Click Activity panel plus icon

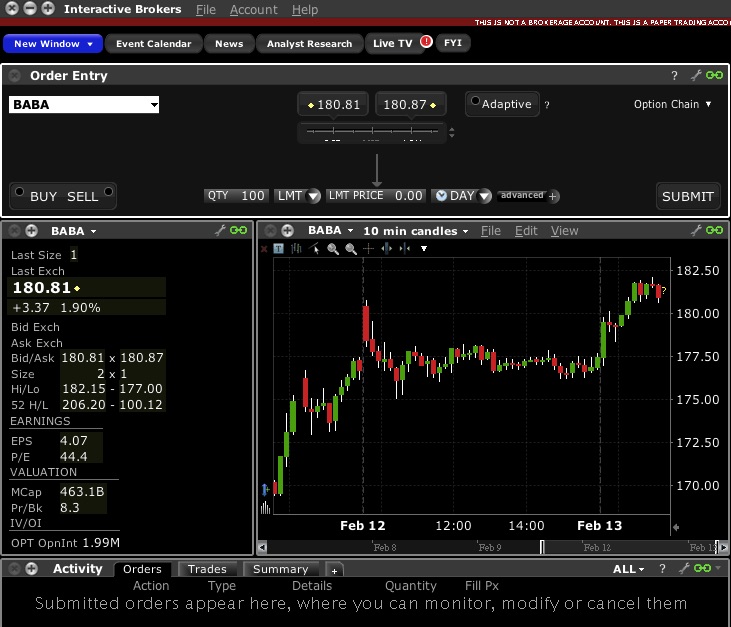point(32,569)
